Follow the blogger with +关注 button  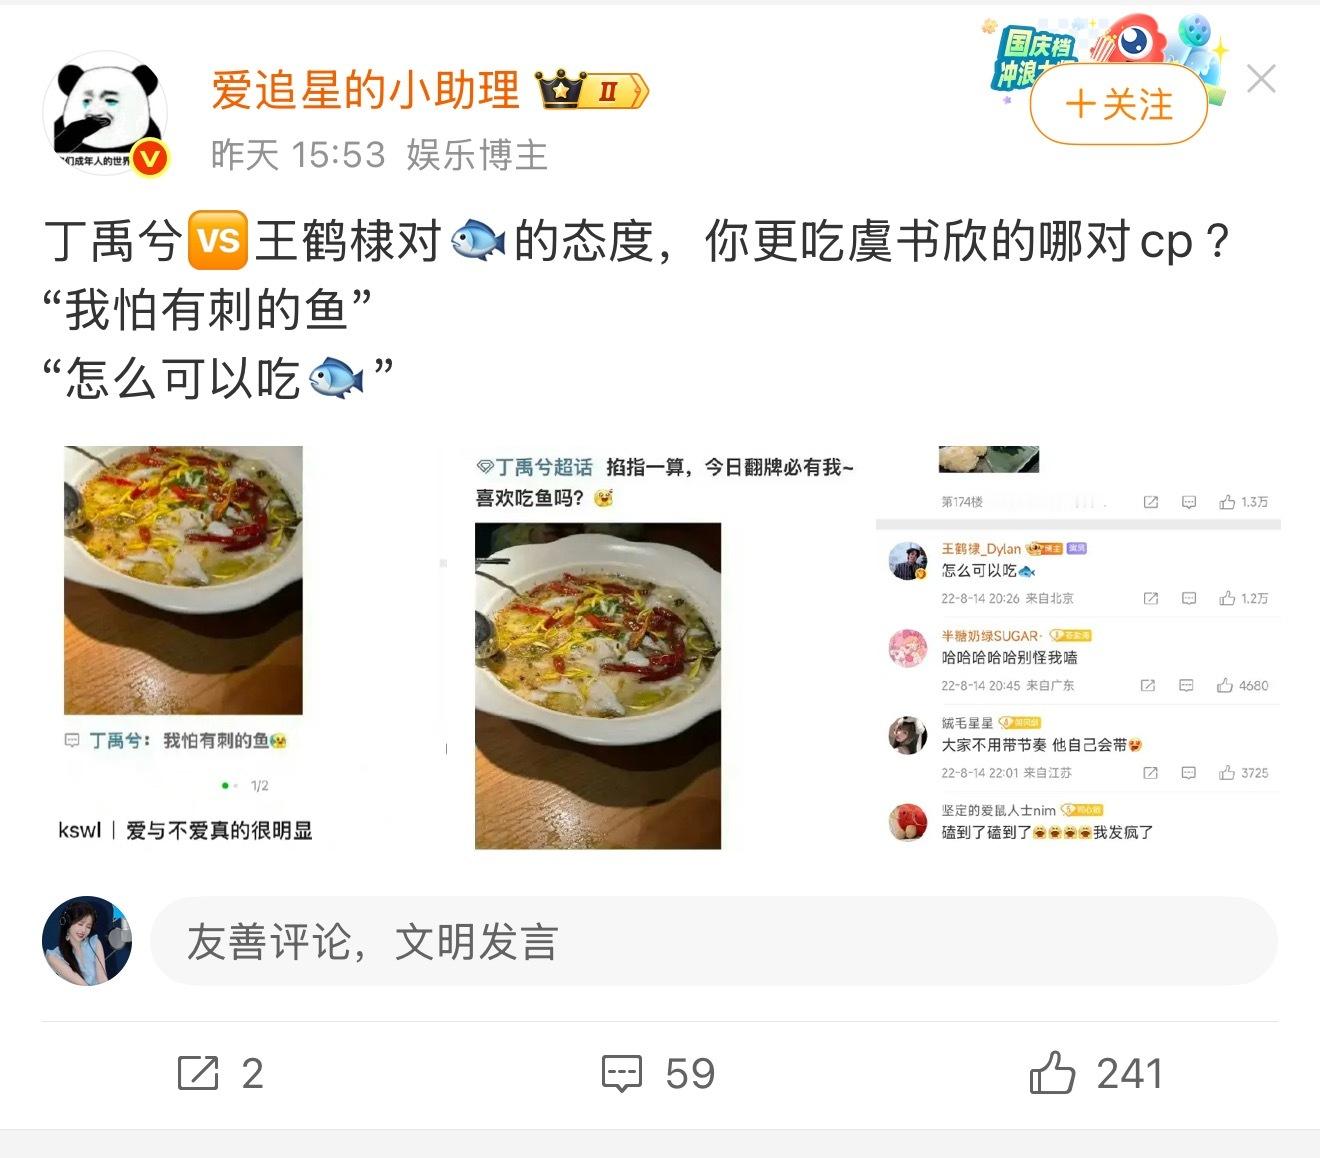[x=1119, y=104]
